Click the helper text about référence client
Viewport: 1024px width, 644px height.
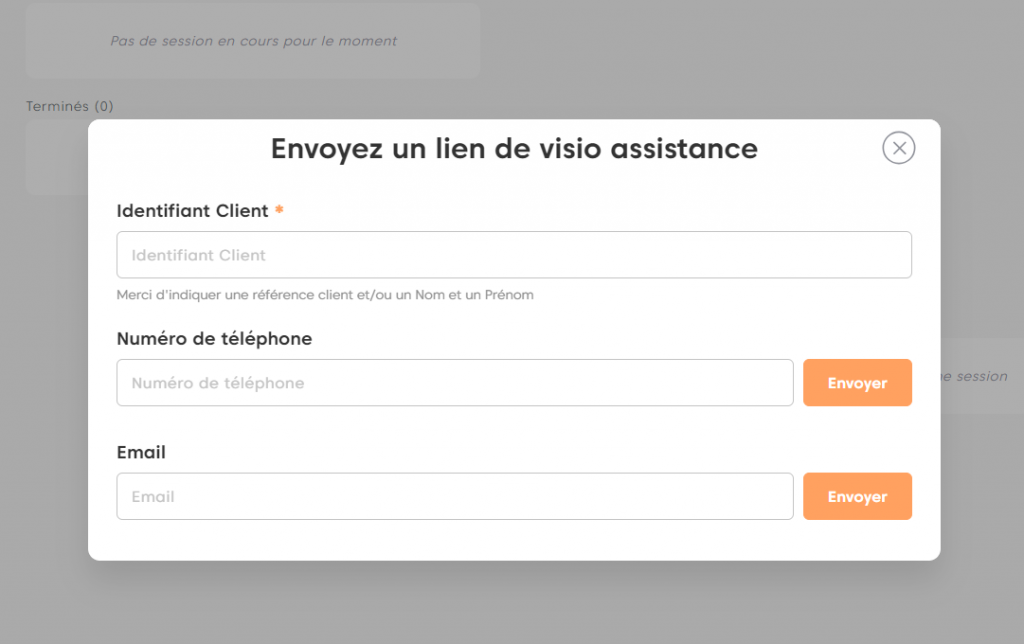click(325, 295)
